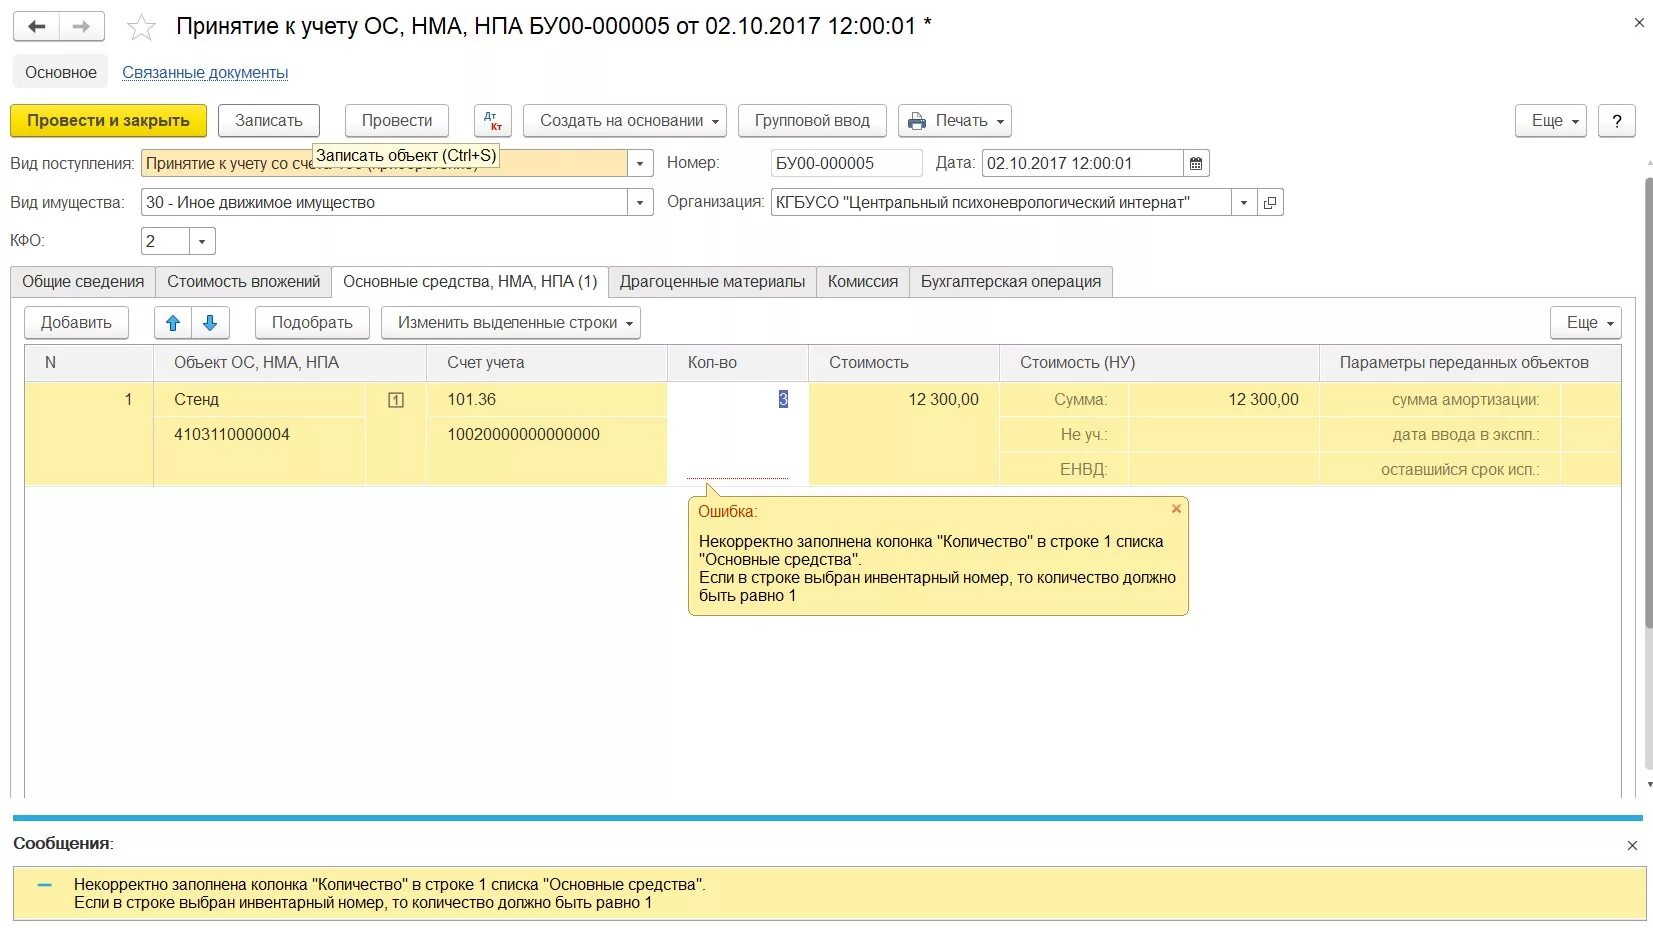Open Вид имущества dropdown arrow

pyautogui.click(x=640, y=202)
